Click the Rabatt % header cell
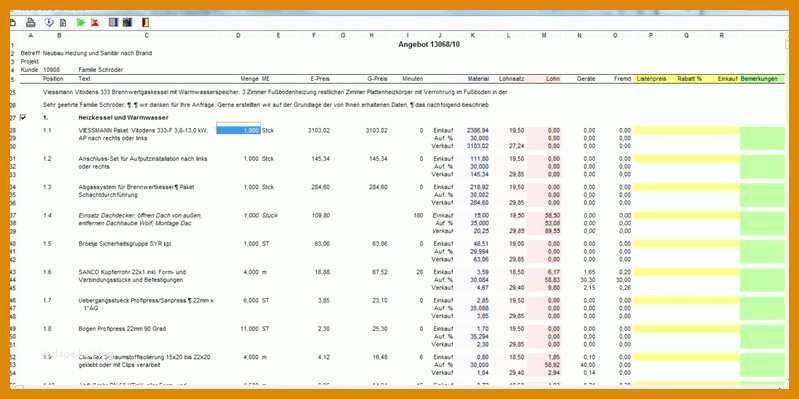This screenshot has width=799, height=399. point(689,79)
